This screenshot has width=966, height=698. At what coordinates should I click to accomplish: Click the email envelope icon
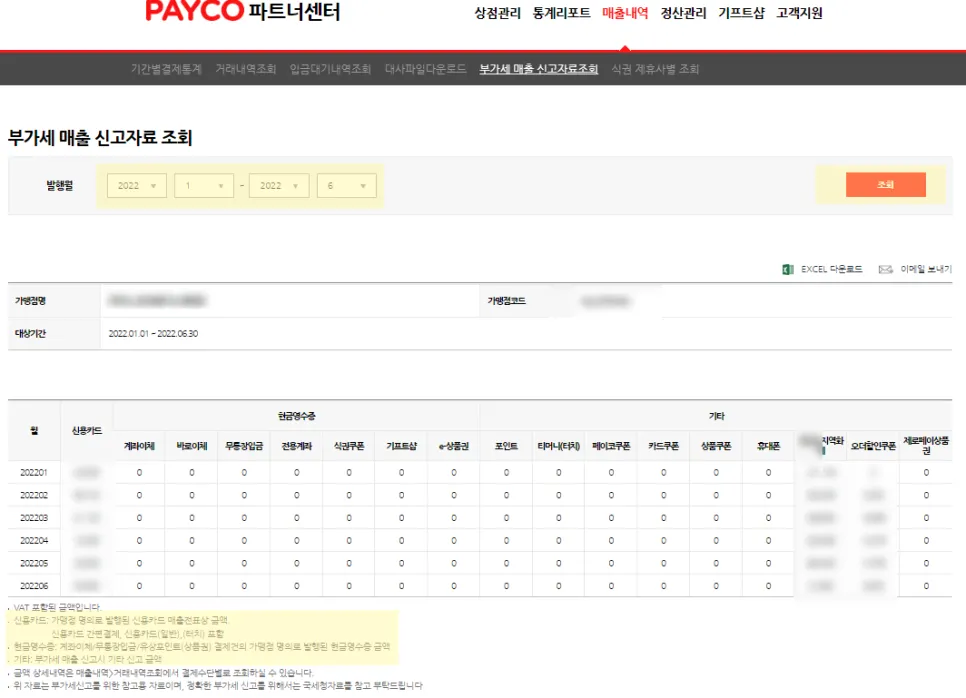(885, 269)
